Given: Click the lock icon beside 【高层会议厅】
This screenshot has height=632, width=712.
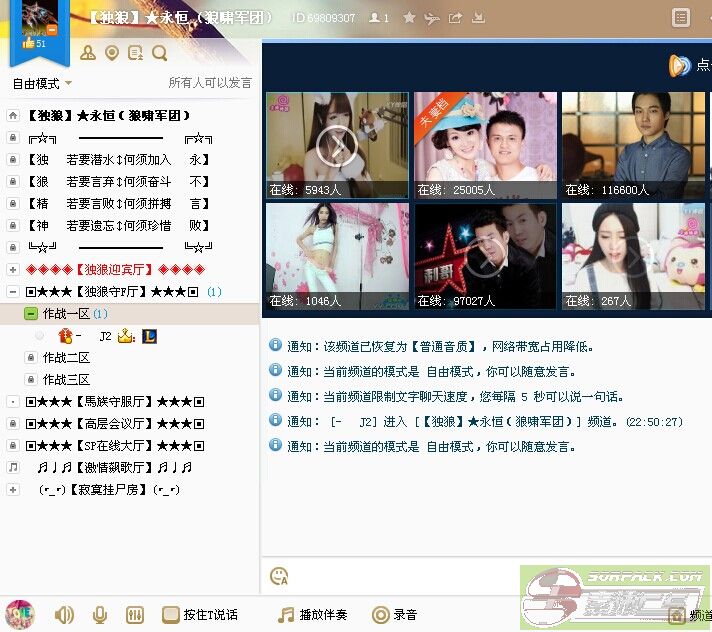Looking at the screenshot, I should point(13,424).
